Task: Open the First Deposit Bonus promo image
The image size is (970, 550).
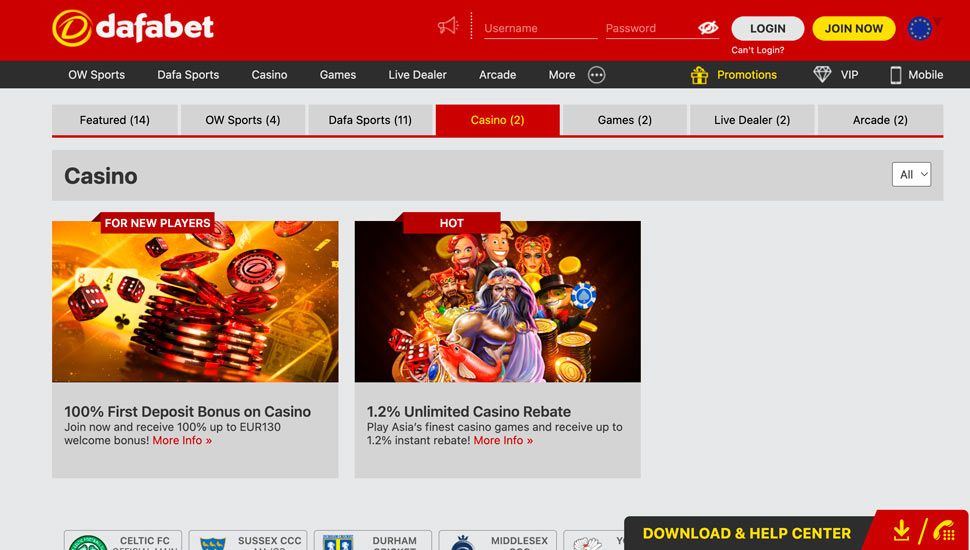Action: [x=195, y=301]
